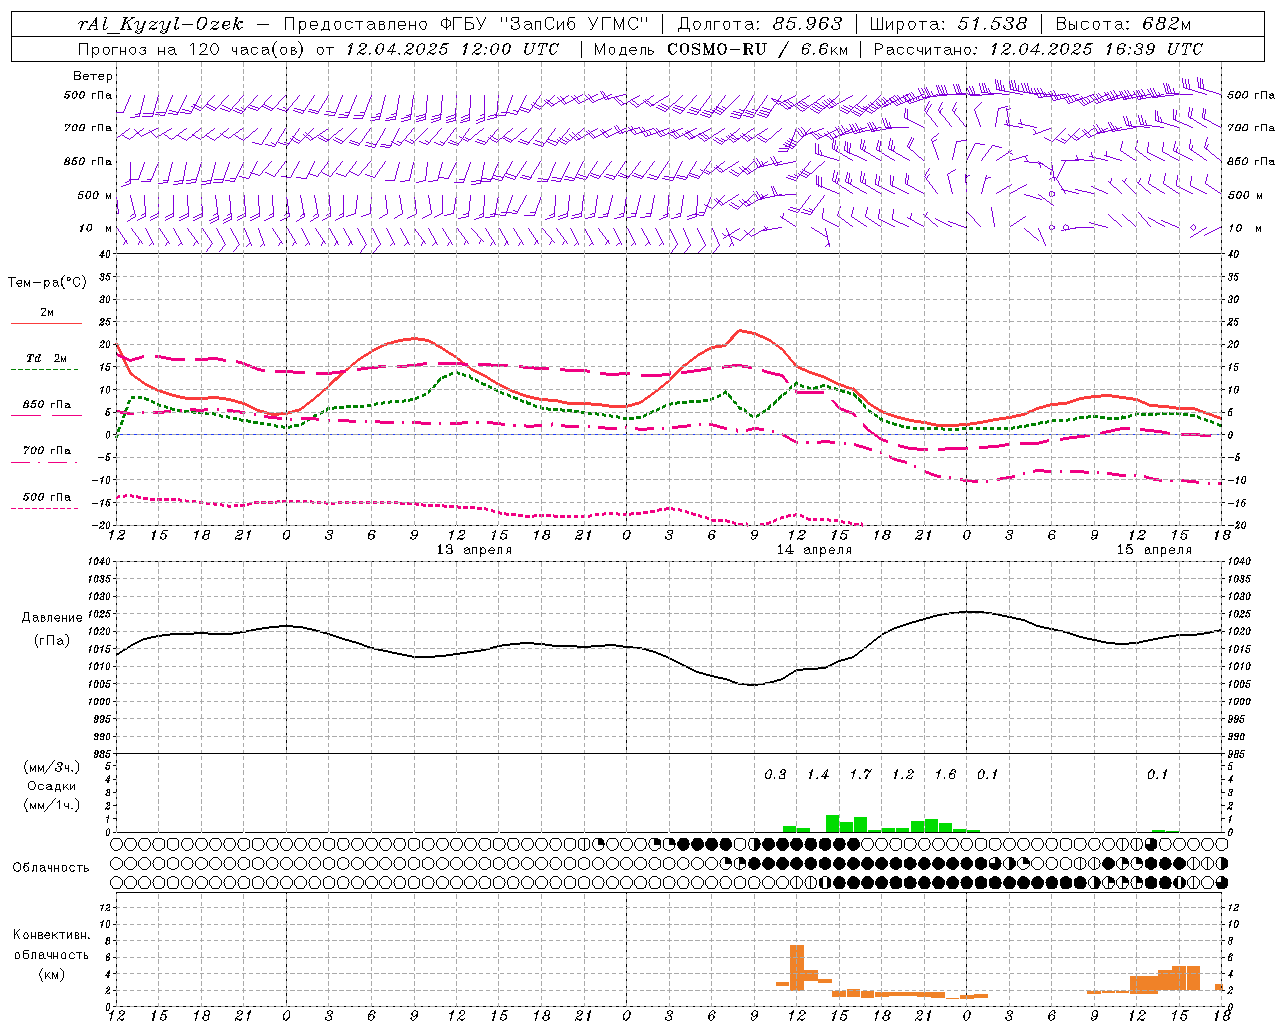Select the provider text "ЗапСиб УГМС"

tap(575, 24)
